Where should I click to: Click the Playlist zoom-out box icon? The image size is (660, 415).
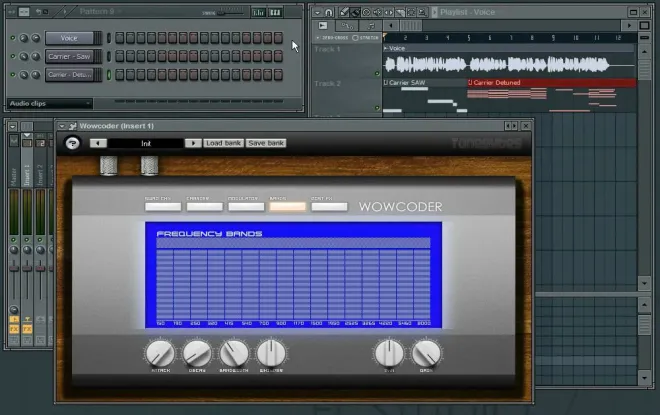click(644, 26)
